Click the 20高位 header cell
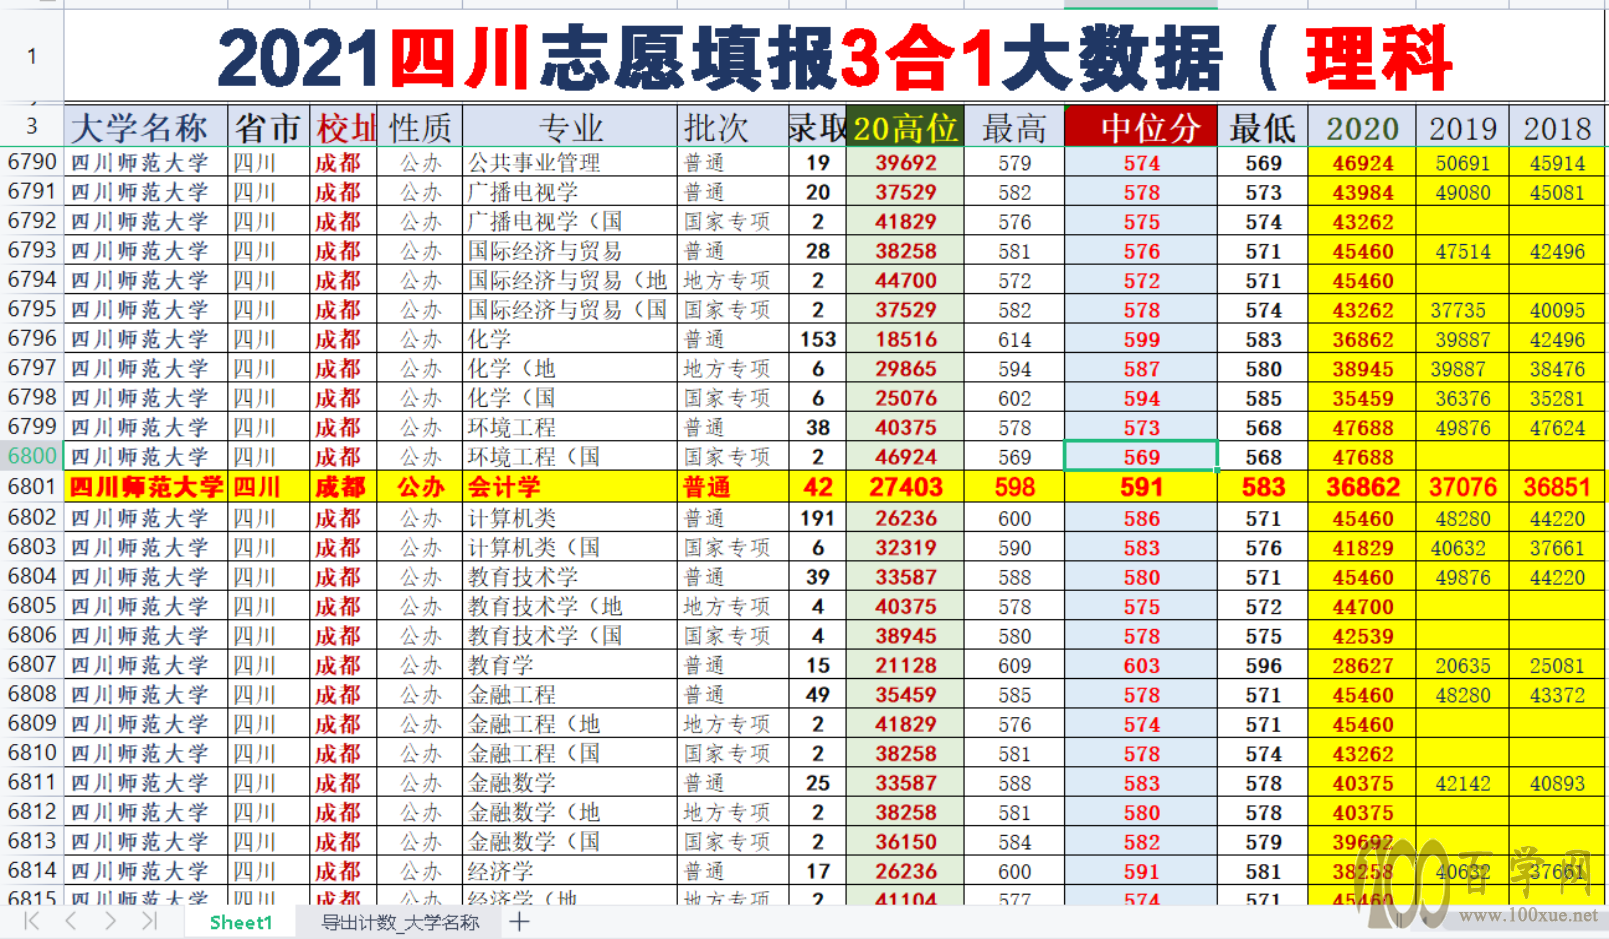Screen dimensions: 1609x939 point(905,127)
